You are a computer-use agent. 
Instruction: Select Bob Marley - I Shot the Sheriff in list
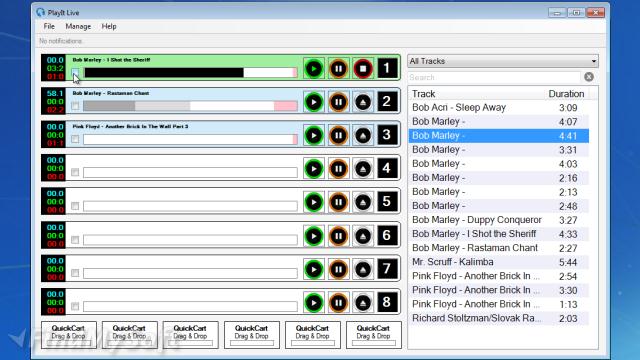pos(499,234)
